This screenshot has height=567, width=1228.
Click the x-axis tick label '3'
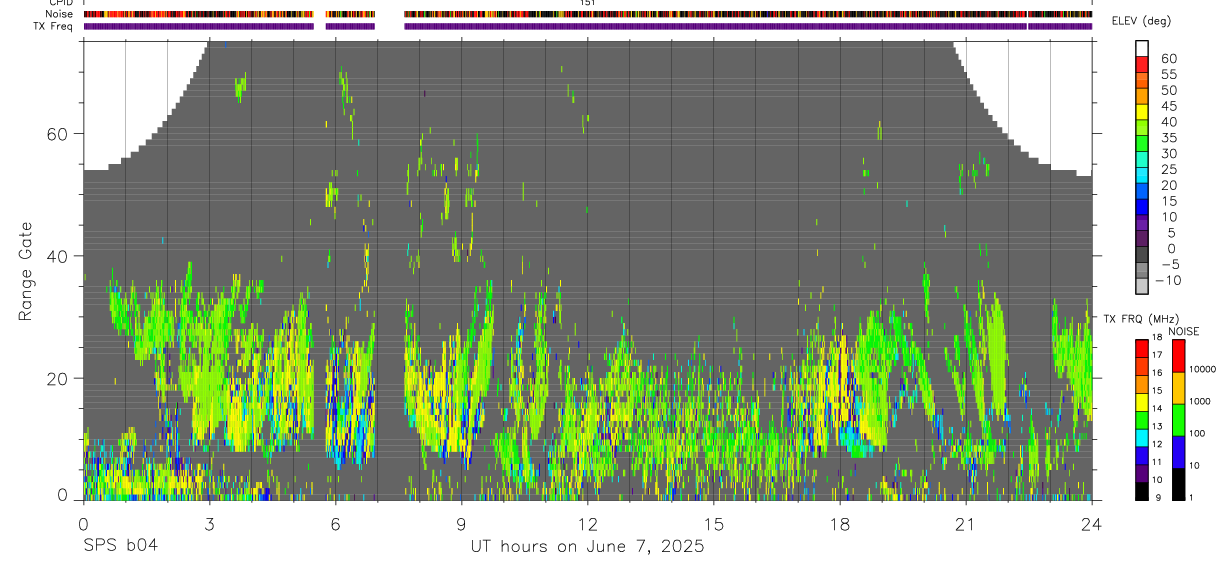click(209, 523)
